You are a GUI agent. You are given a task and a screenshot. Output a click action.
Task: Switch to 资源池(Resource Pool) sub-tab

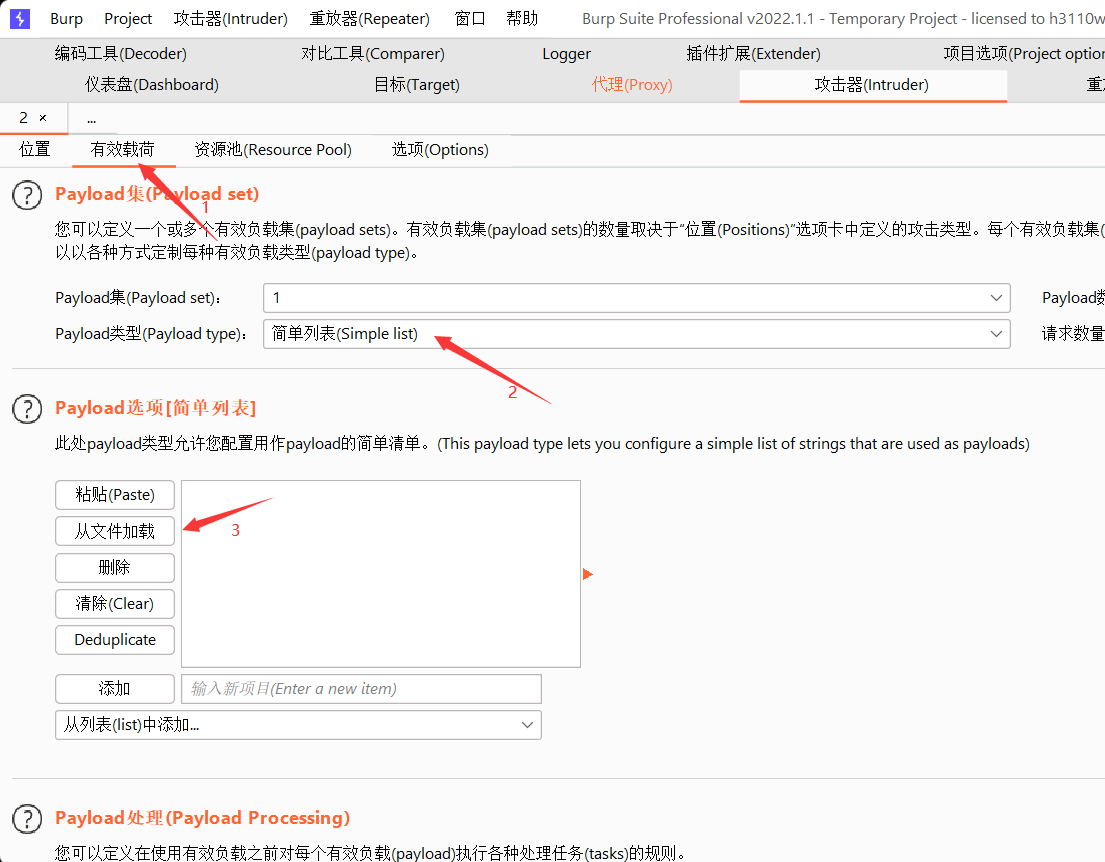tap(273, 149)
